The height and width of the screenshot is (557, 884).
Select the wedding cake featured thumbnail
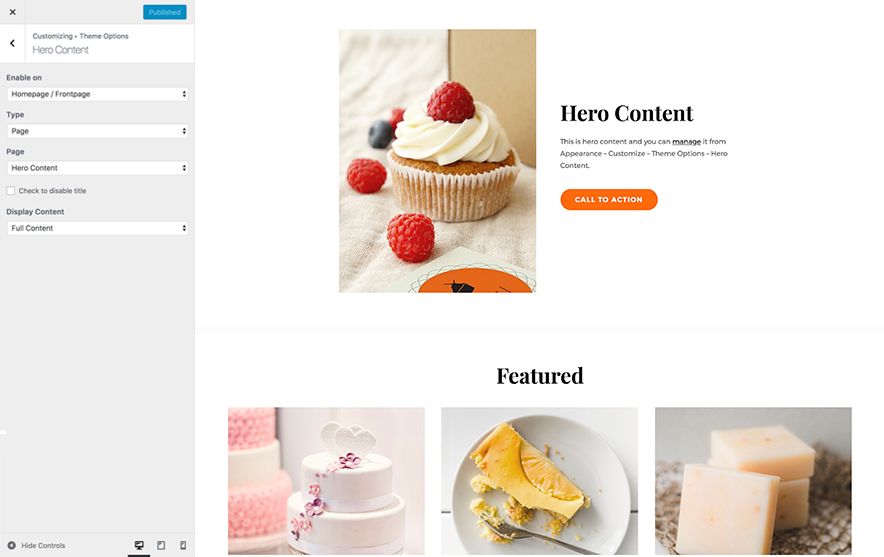click(326, 481)
